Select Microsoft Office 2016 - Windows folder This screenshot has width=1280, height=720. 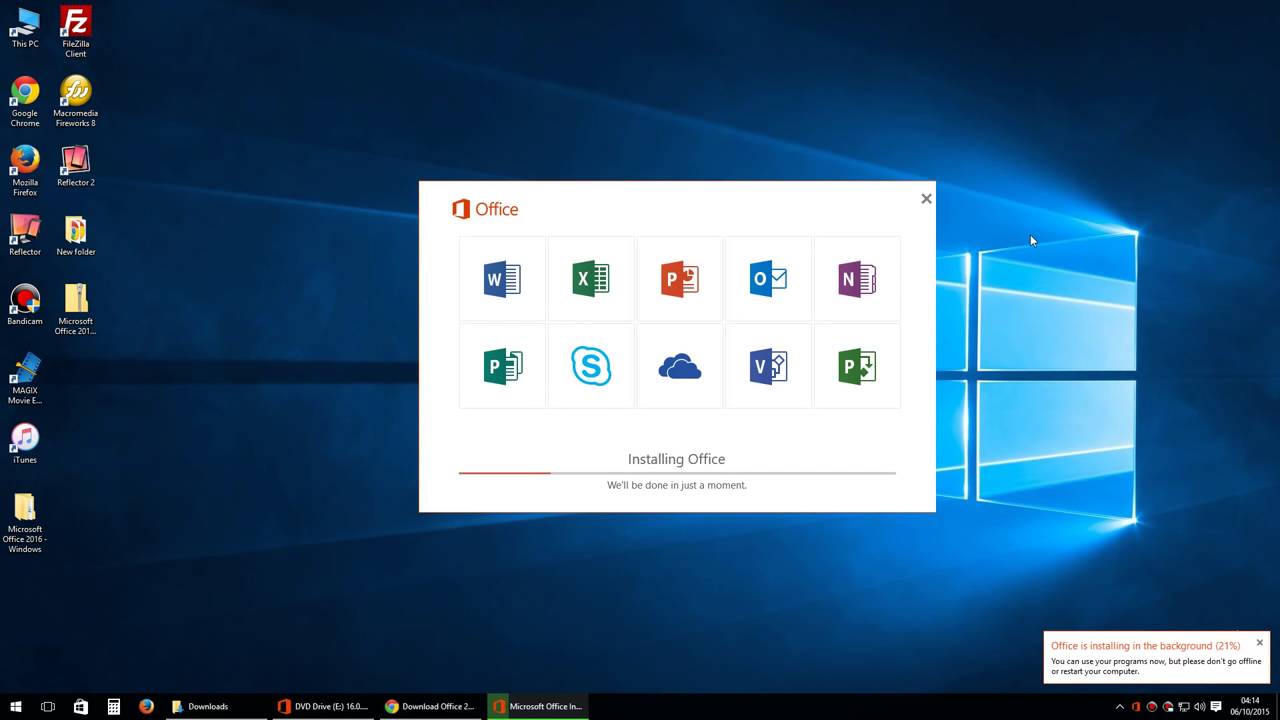pos(25,523)
